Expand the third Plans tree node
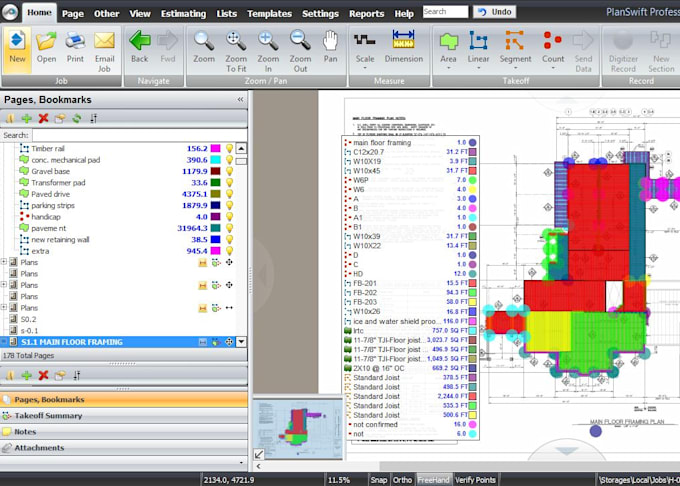The image size is (680, 486). pos(4,285)
